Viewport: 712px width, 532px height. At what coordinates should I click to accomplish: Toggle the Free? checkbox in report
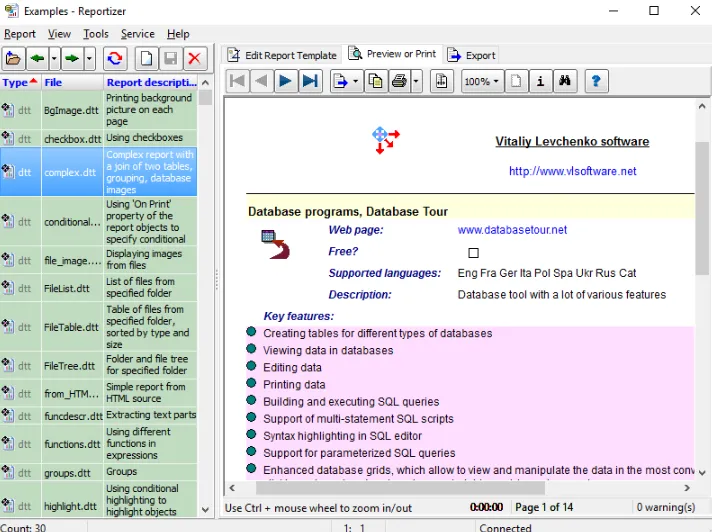pyautogui.click(x=473, y=253)
